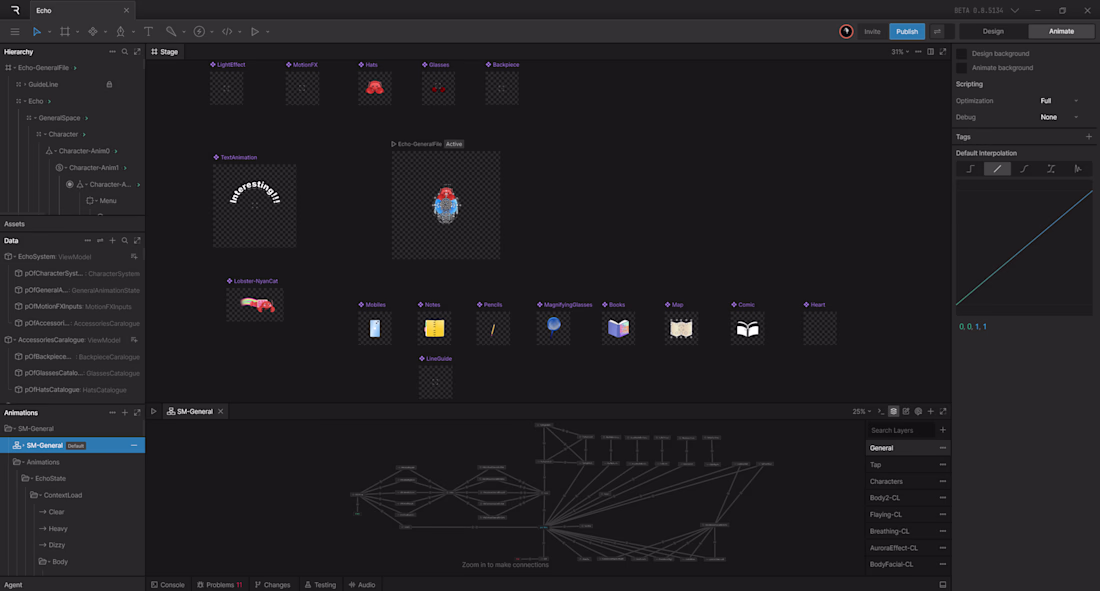Screen dimensions: 1100x591
Task: Select Linear interpolation type
Action: point(997,169)
